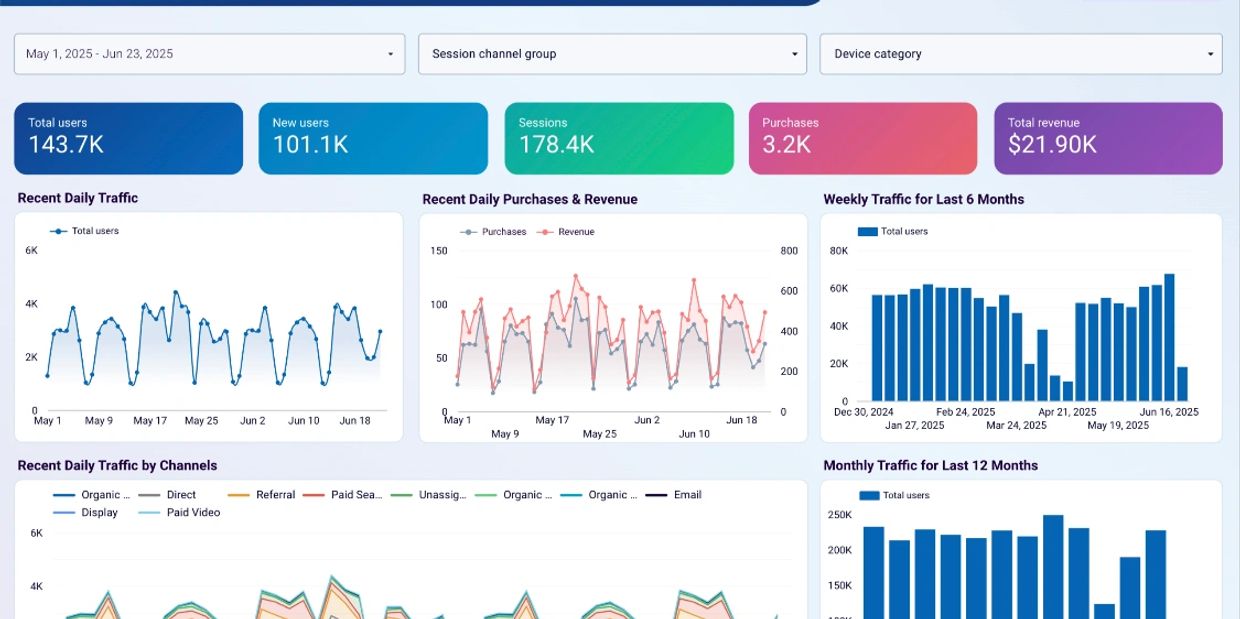This screenshot has height=619, width=1240.
Task: Expand the Session channel group filter
Action: (612, 54)
